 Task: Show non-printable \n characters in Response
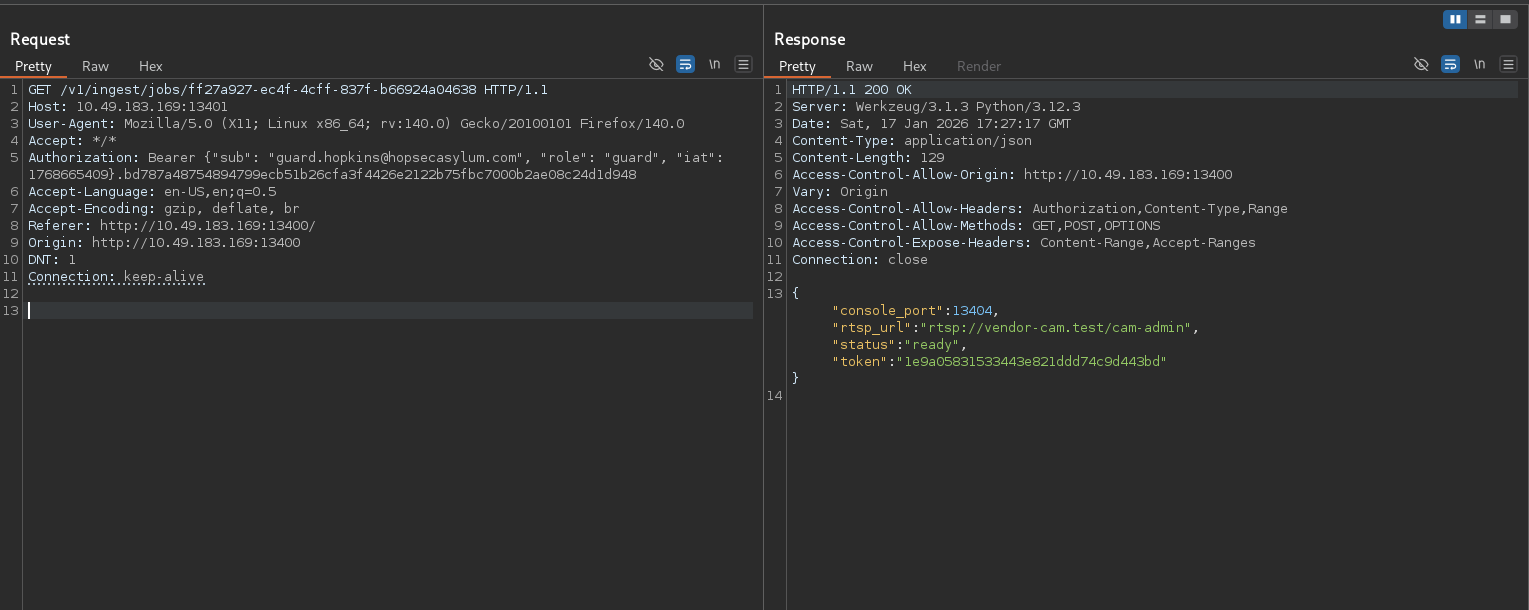(1479, 64)
